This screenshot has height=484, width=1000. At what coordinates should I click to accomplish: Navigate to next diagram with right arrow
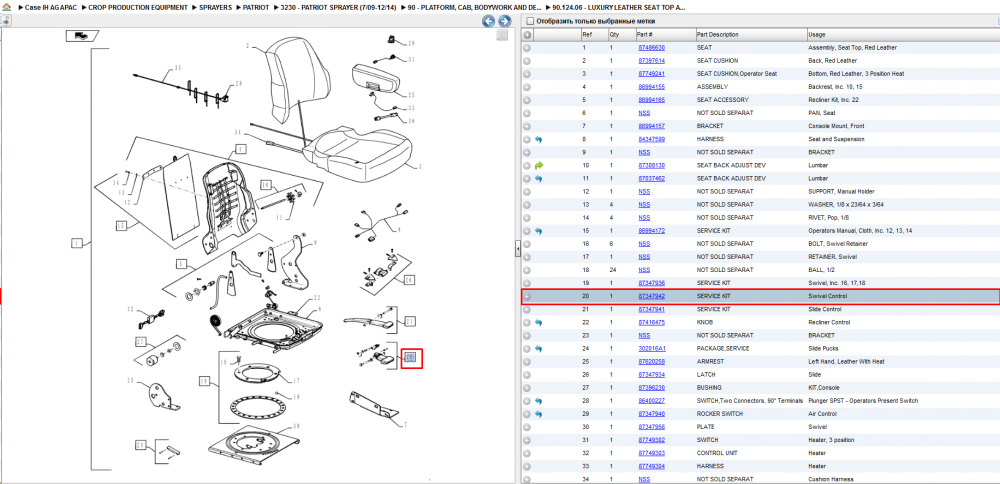pos(503,21)
